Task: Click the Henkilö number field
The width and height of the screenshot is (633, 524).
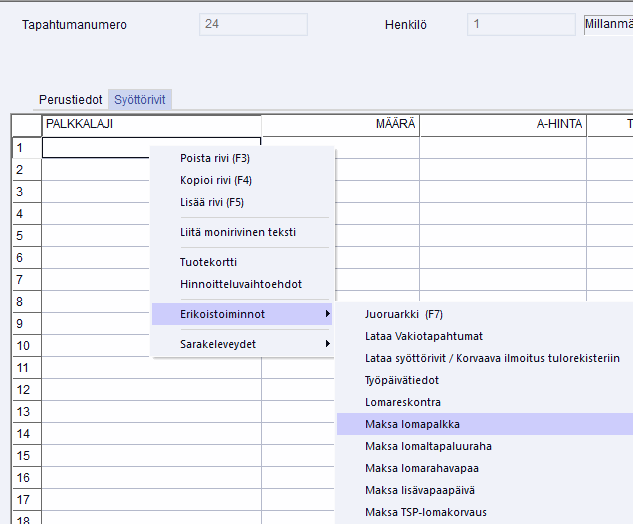Action: 519,24
